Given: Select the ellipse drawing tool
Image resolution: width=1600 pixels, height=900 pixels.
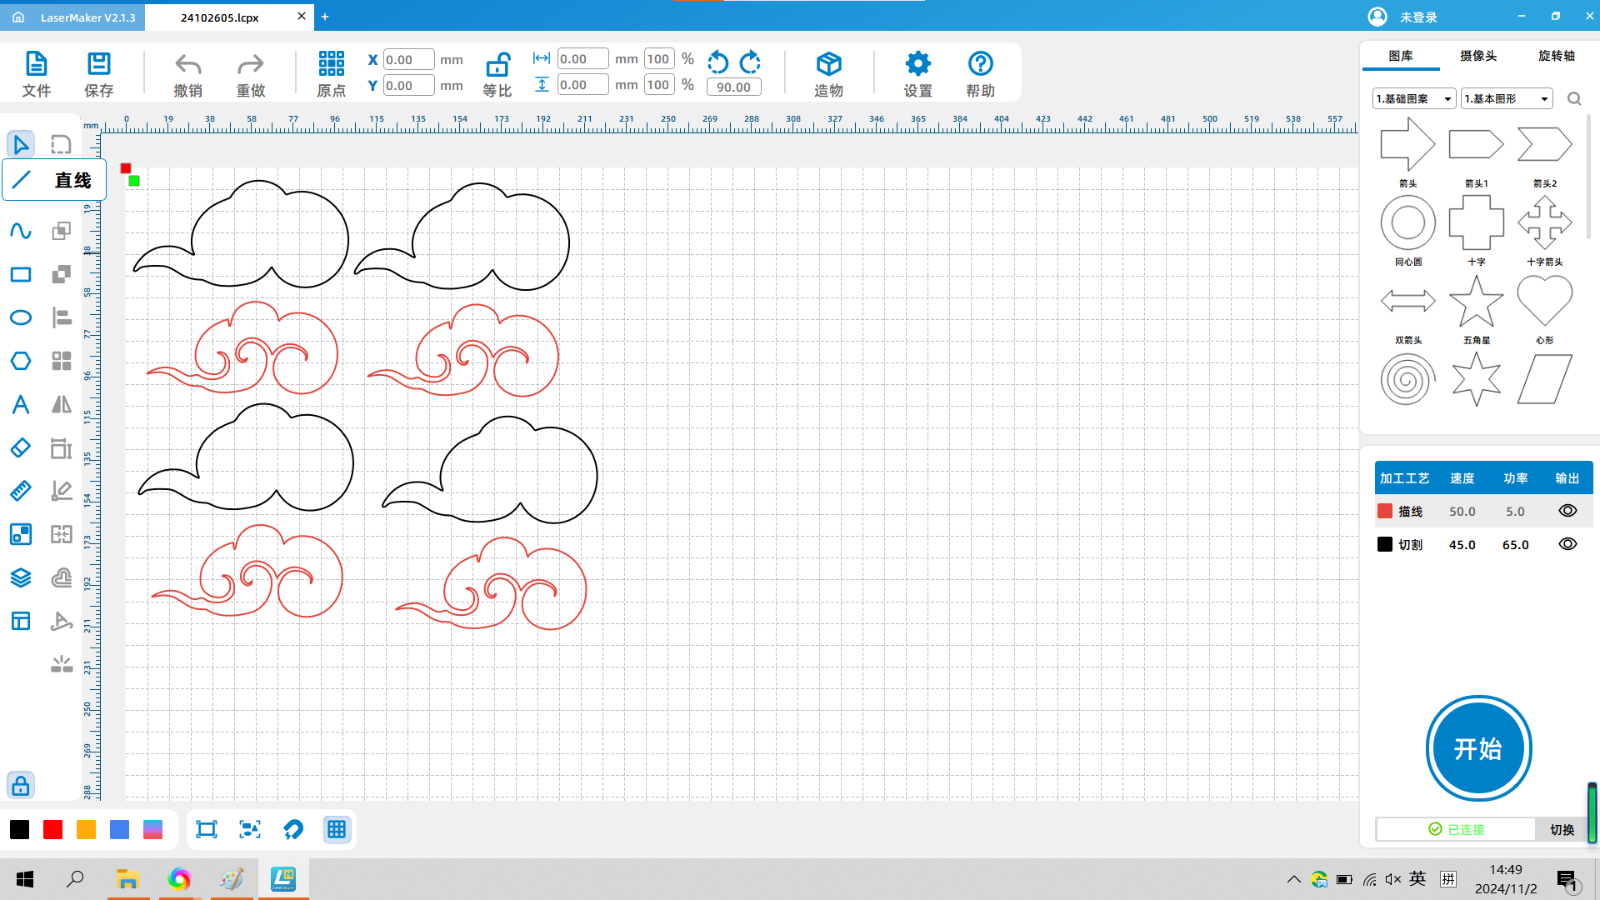Looking at the screenshot, I should click(21, 318).
